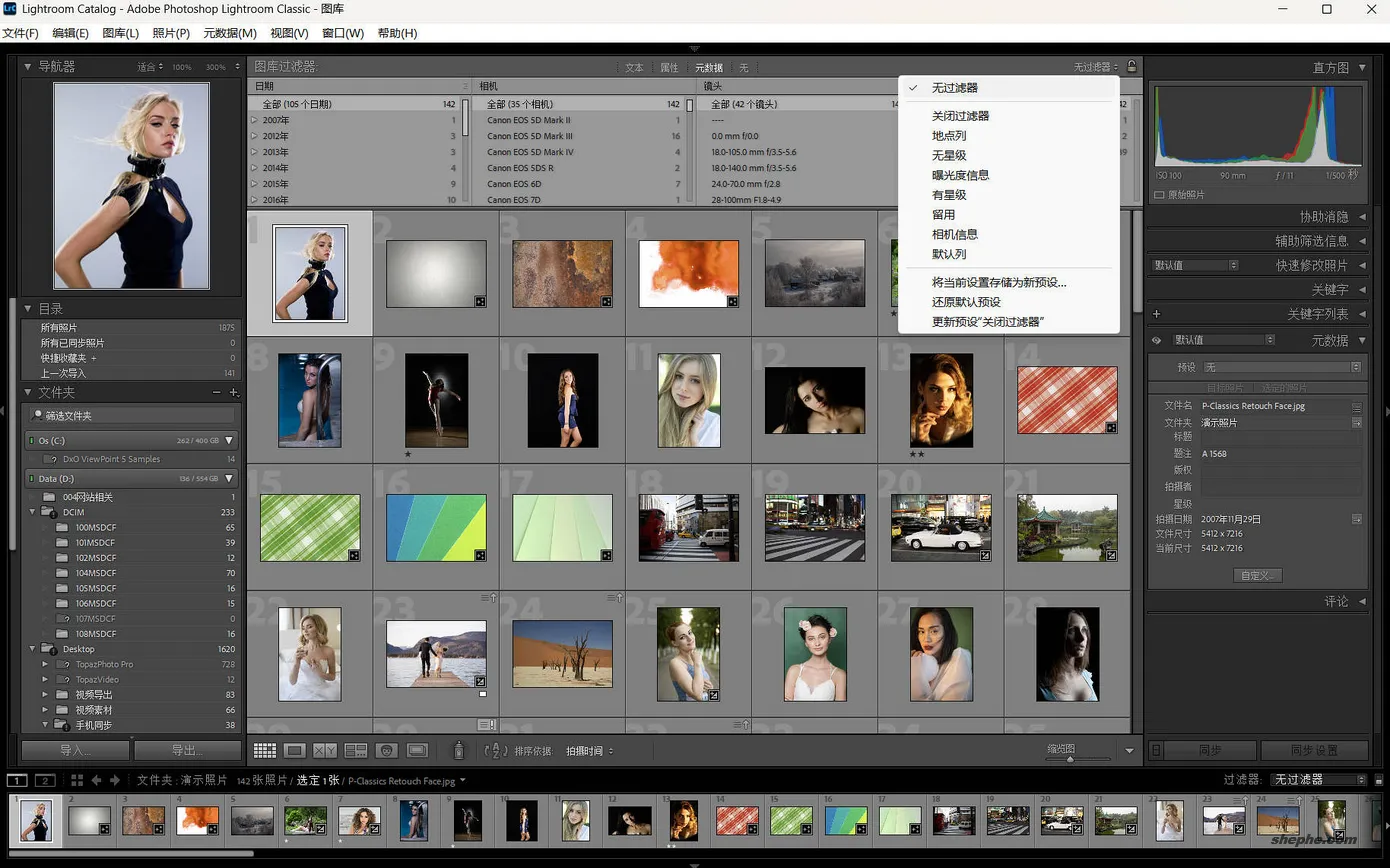Collapse the Desktop folder tree
Screen dimensions: 1390x868
pos(32,649)
